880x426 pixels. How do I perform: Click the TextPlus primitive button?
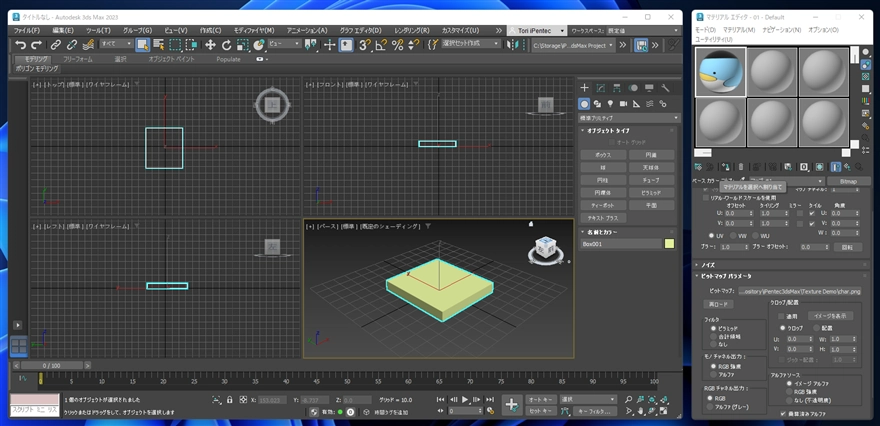[x=603, y=218]
